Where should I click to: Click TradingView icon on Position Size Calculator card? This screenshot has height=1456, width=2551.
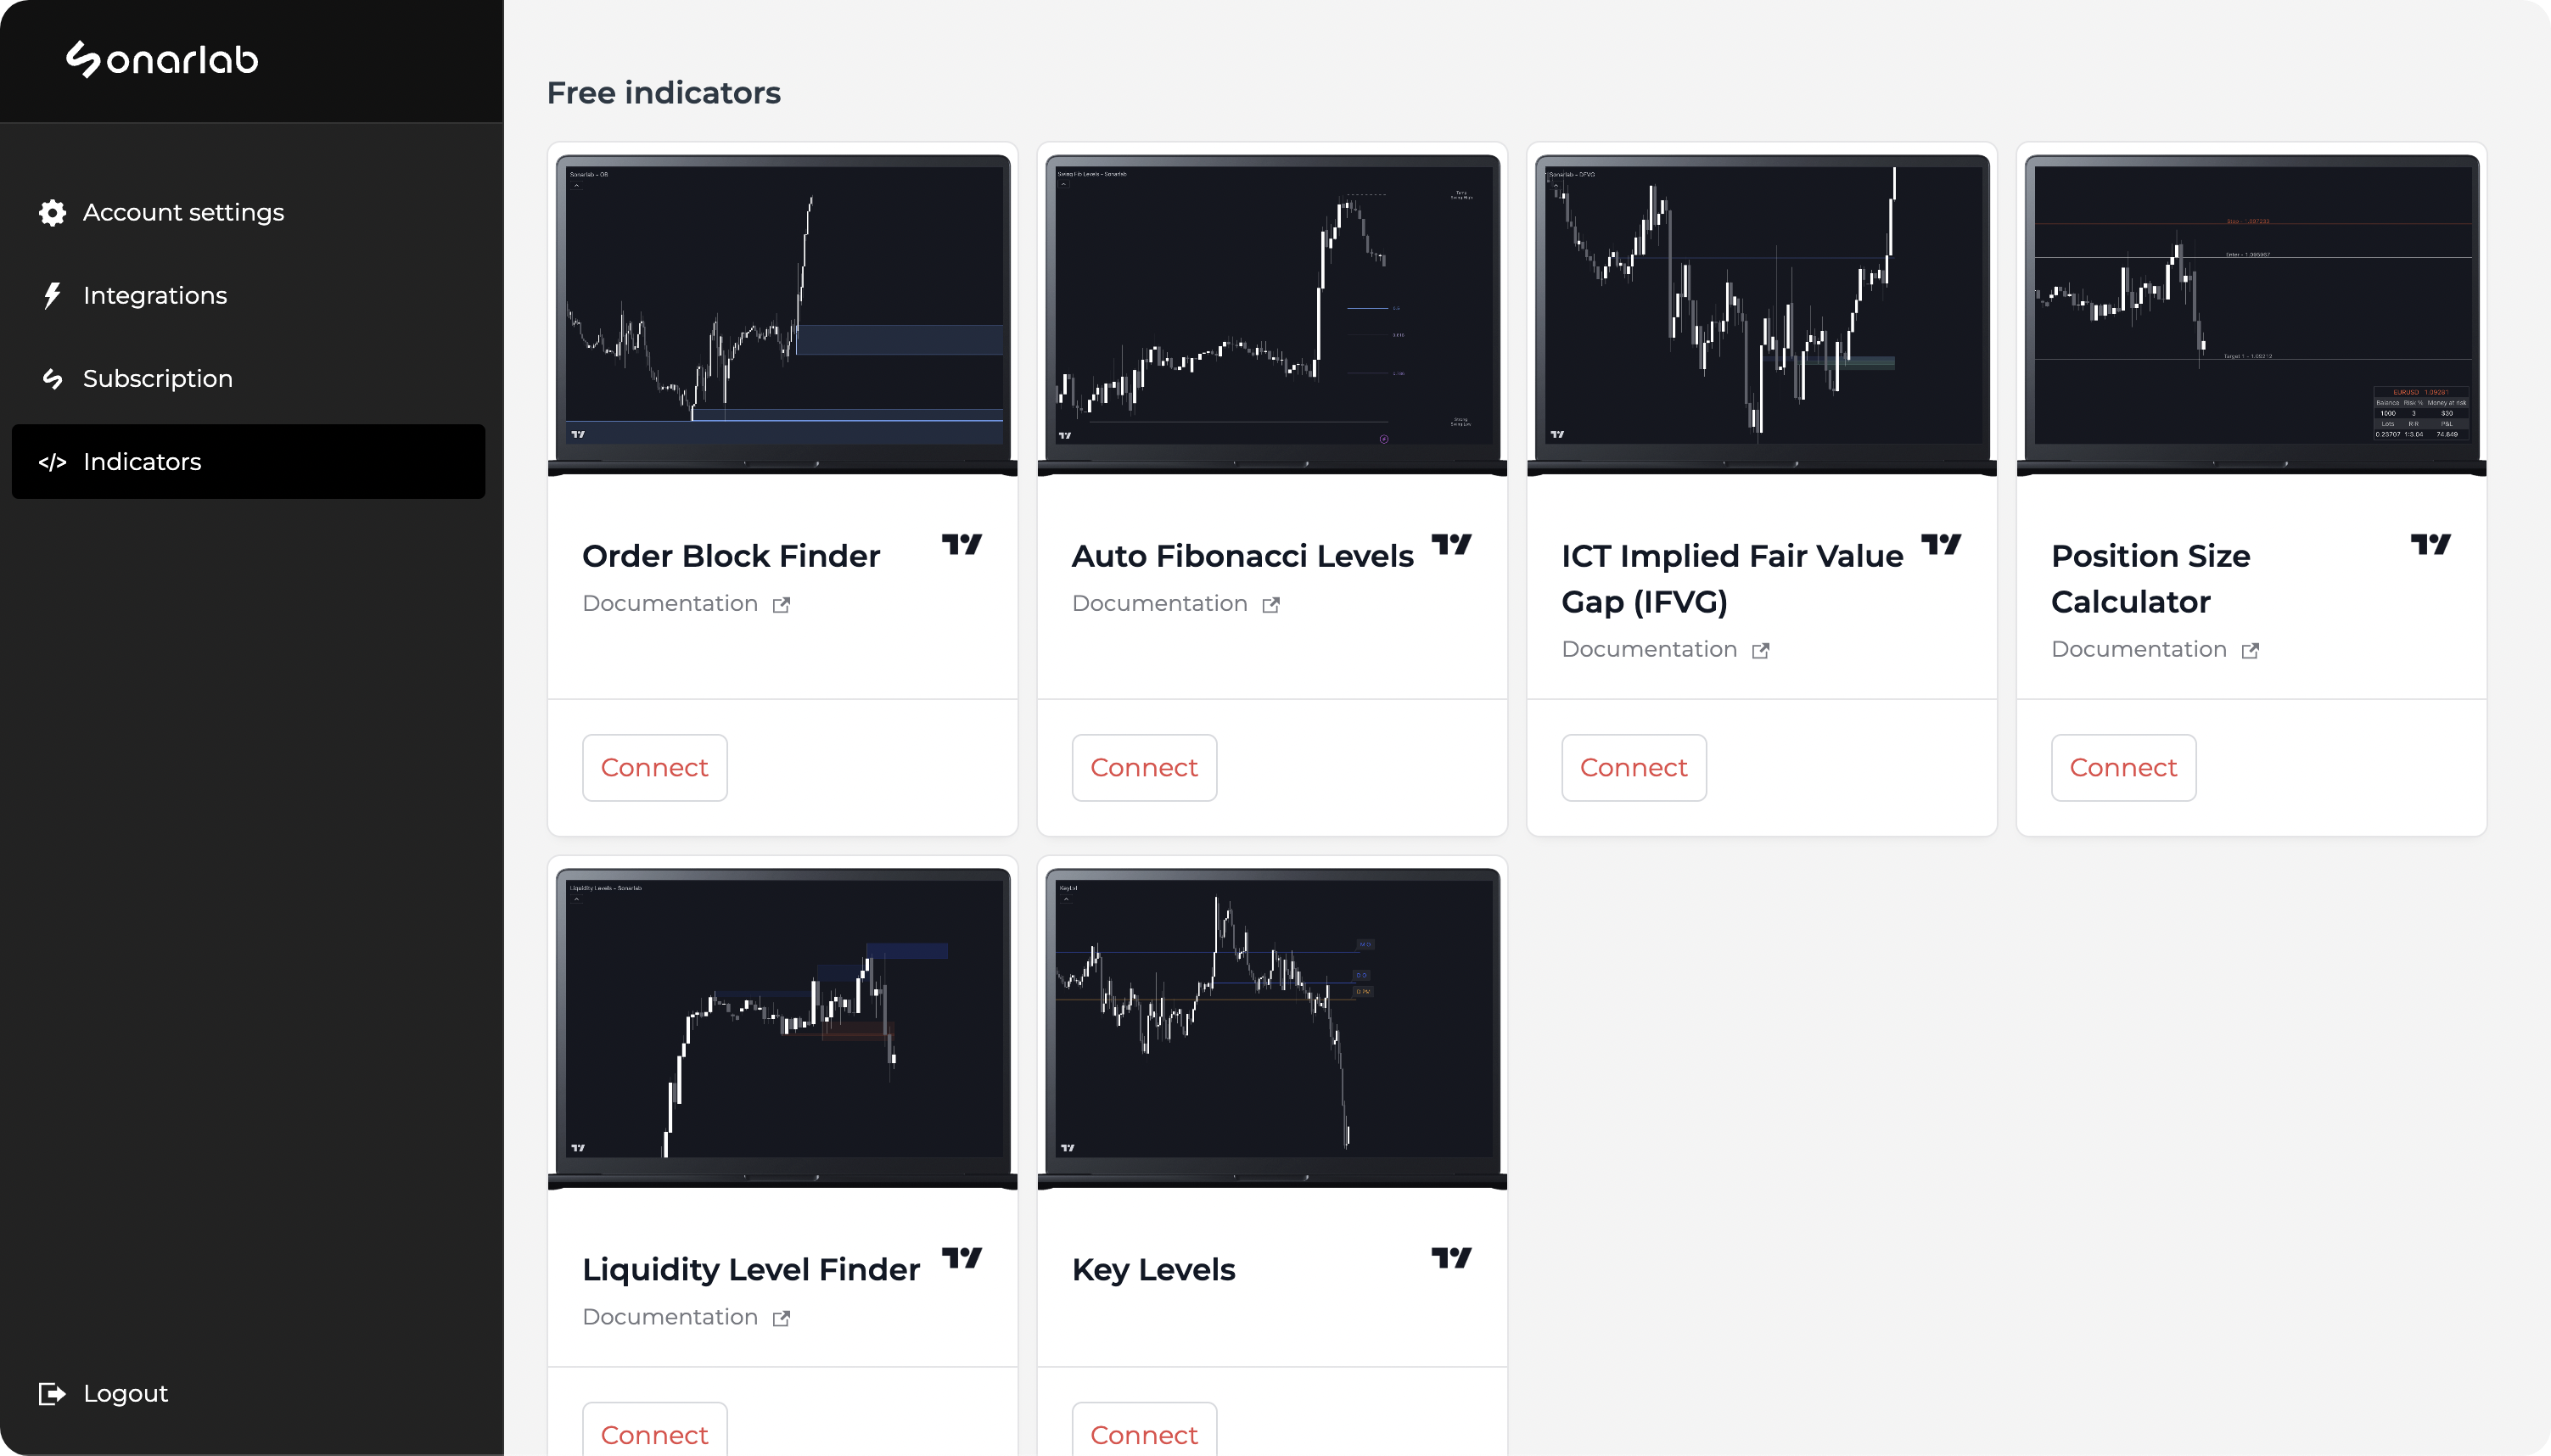click(x=2430, y=545)
